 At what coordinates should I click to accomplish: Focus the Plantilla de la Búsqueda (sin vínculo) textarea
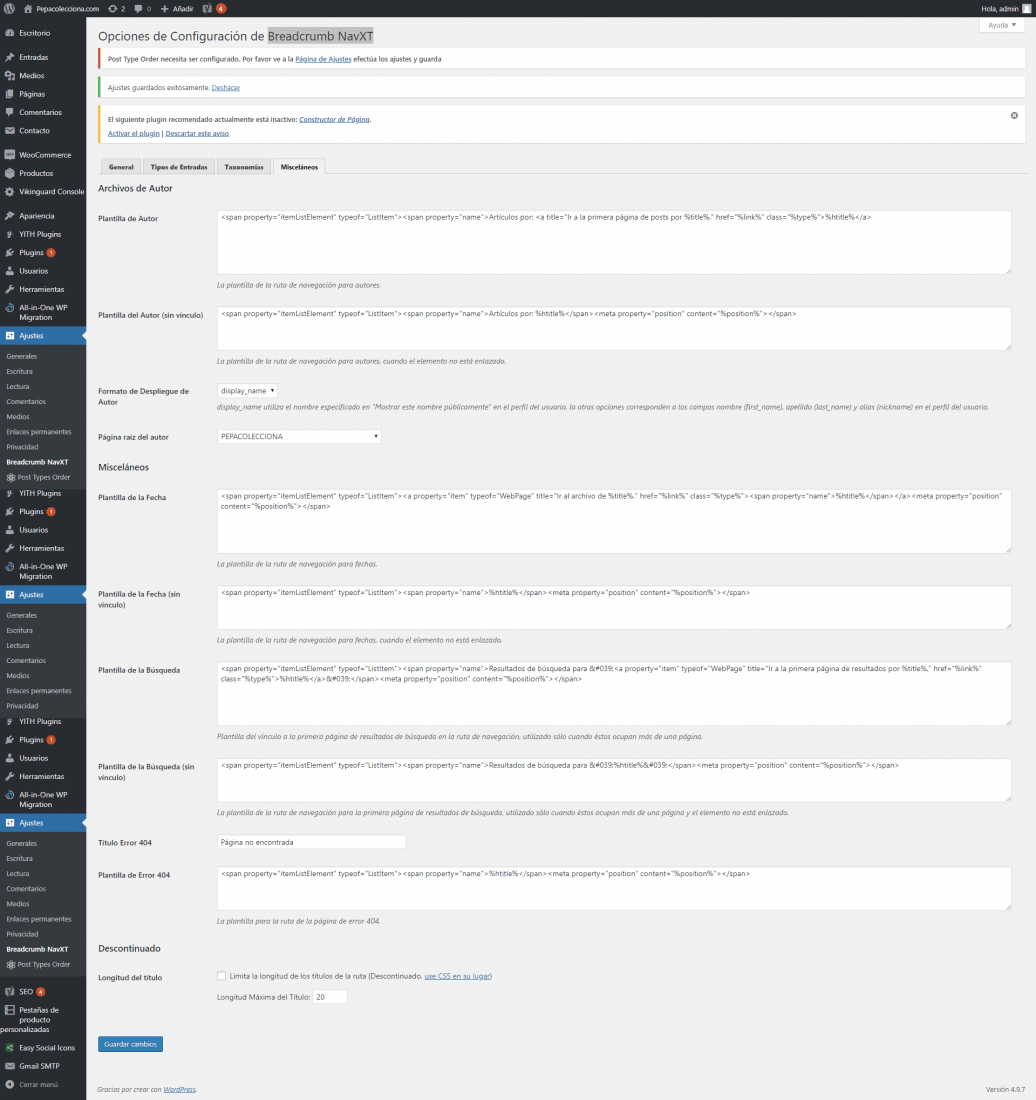click(614, 779)
